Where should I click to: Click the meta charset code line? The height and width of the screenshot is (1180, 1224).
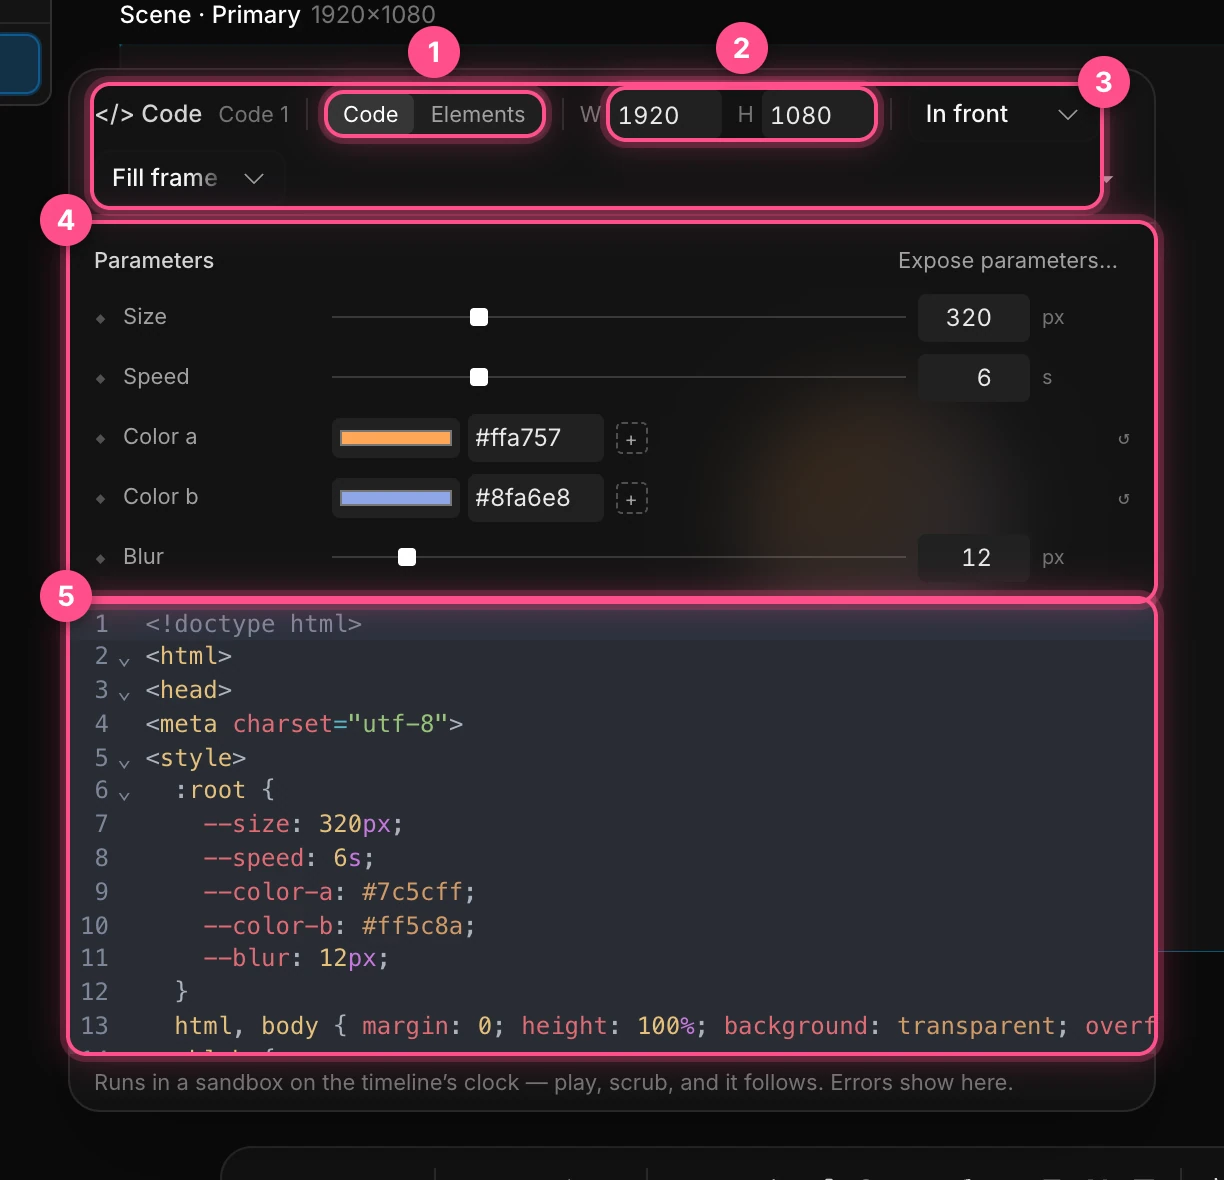[x=304, y=723]
